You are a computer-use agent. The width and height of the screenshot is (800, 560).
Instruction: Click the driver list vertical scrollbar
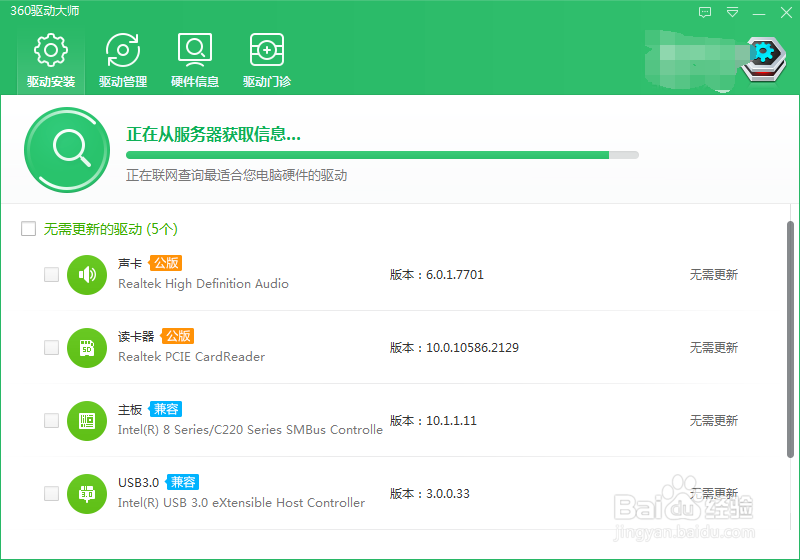[x=790, y=339]
